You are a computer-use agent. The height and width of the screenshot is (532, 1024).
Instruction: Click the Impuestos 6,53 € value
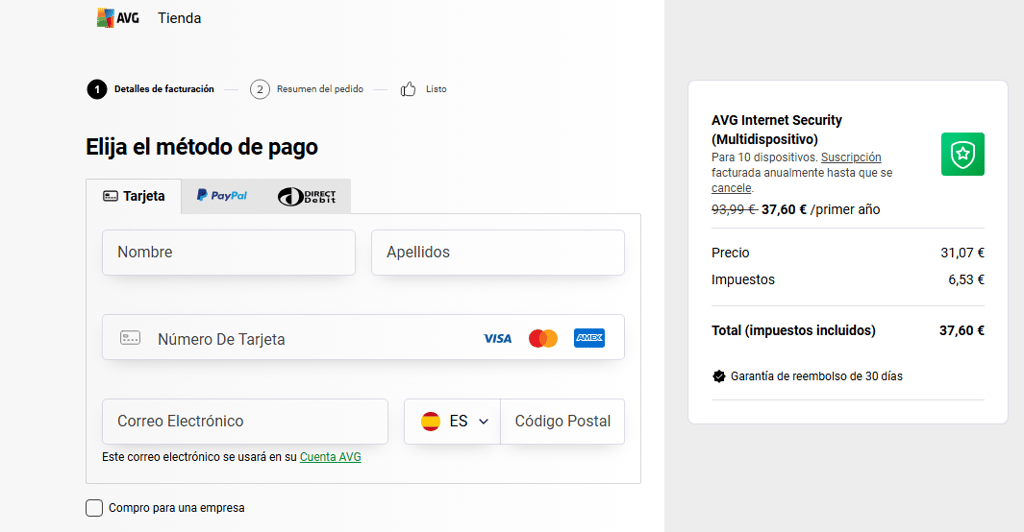pyautogui.click(x=967, y=279)
